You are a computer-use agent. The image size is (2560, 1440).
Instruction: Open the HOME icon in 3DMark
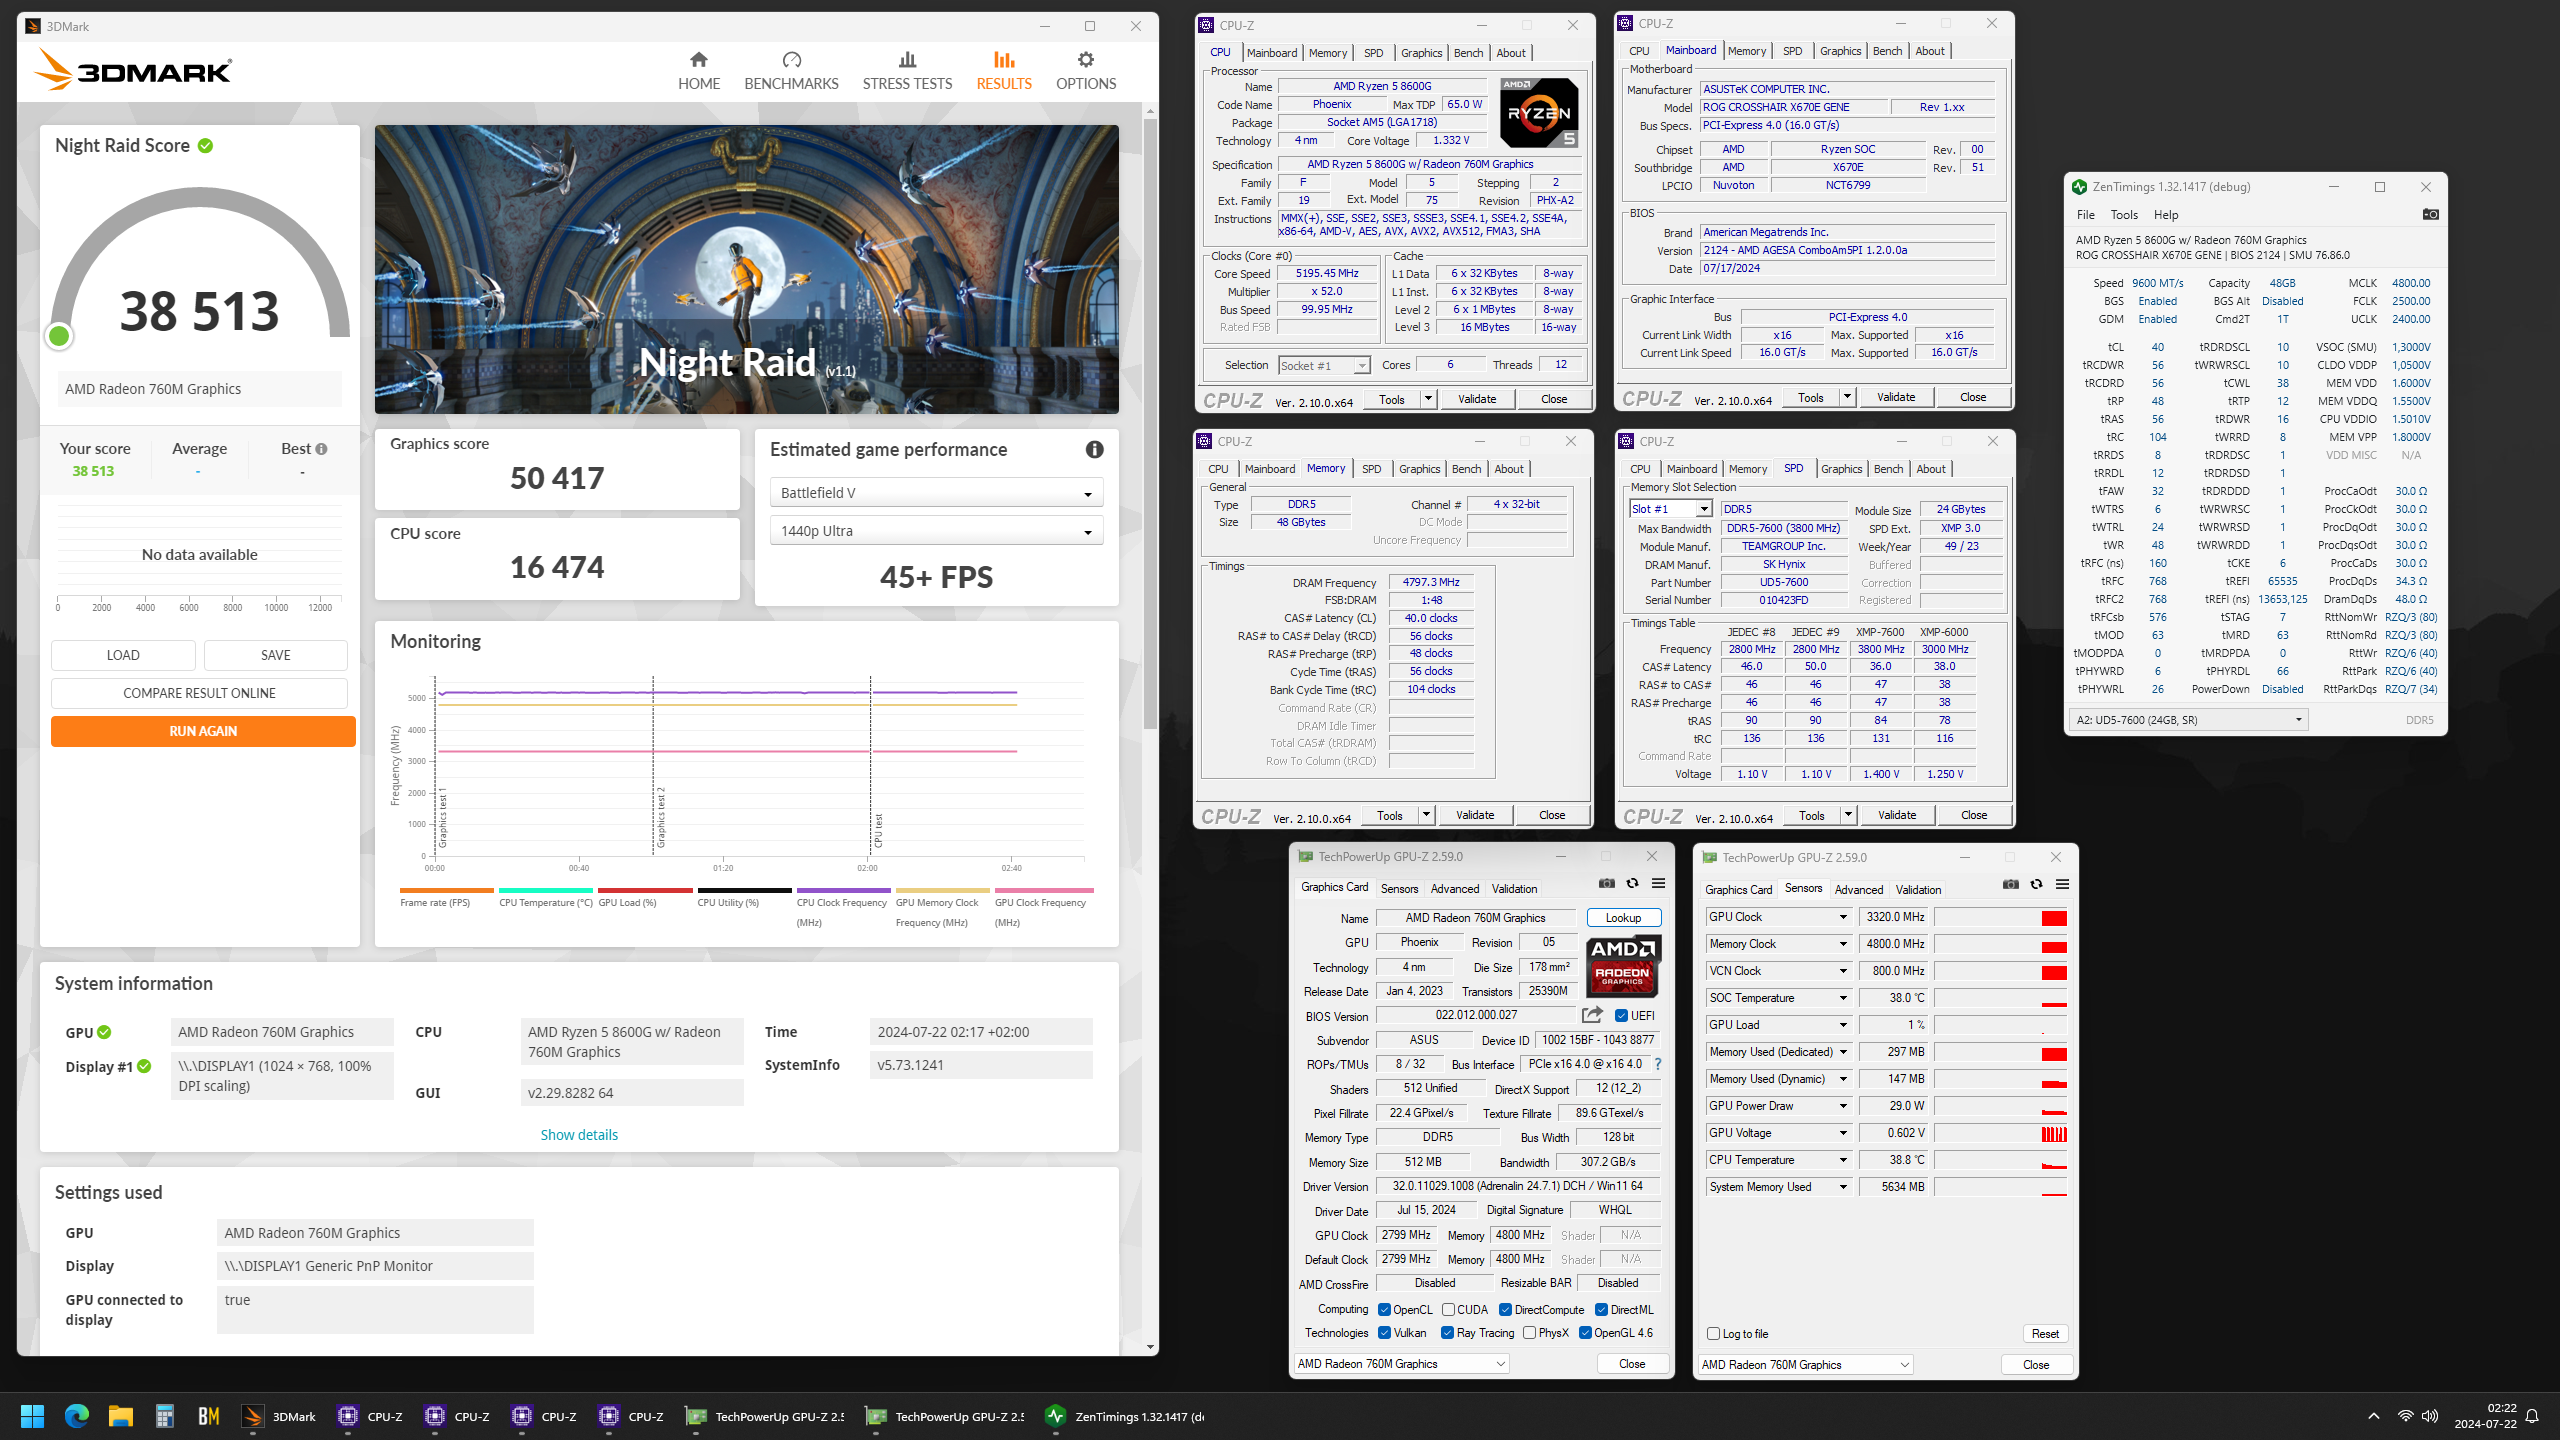(698, 60)
